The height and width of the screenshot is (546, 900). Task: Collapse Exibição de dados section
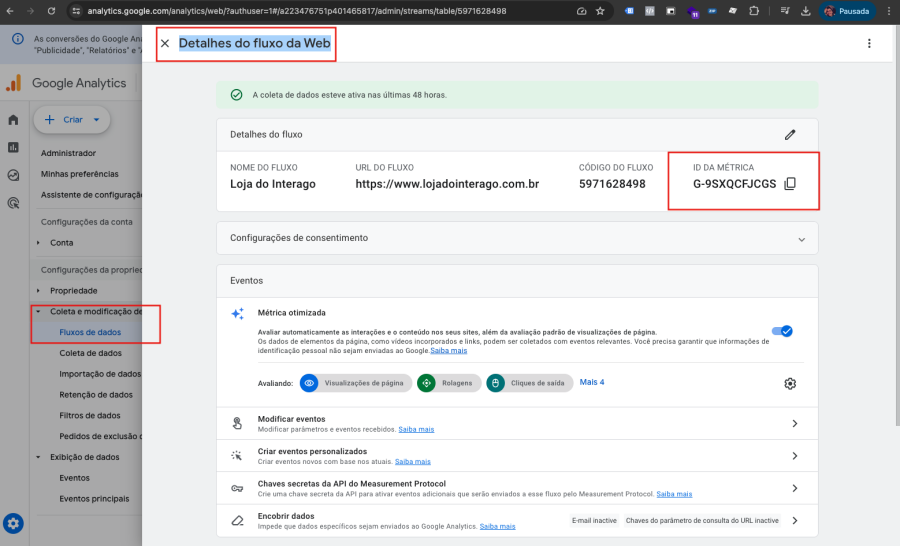point(38,457)
